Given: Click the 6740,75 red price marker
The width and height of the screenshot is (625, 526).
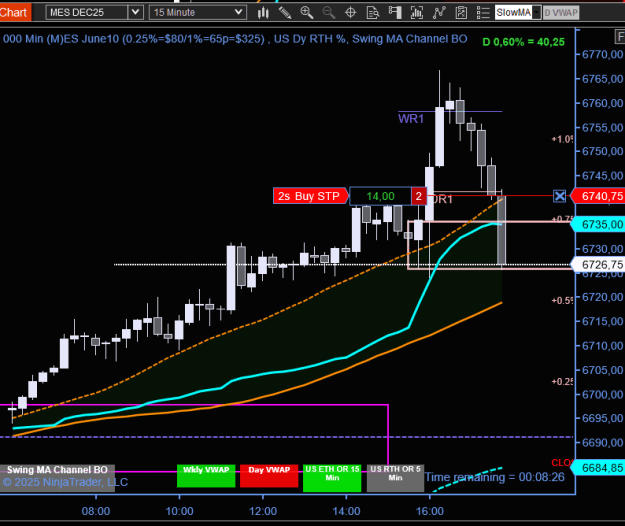Looking at the screenshot, I should [x=599, y=196].
